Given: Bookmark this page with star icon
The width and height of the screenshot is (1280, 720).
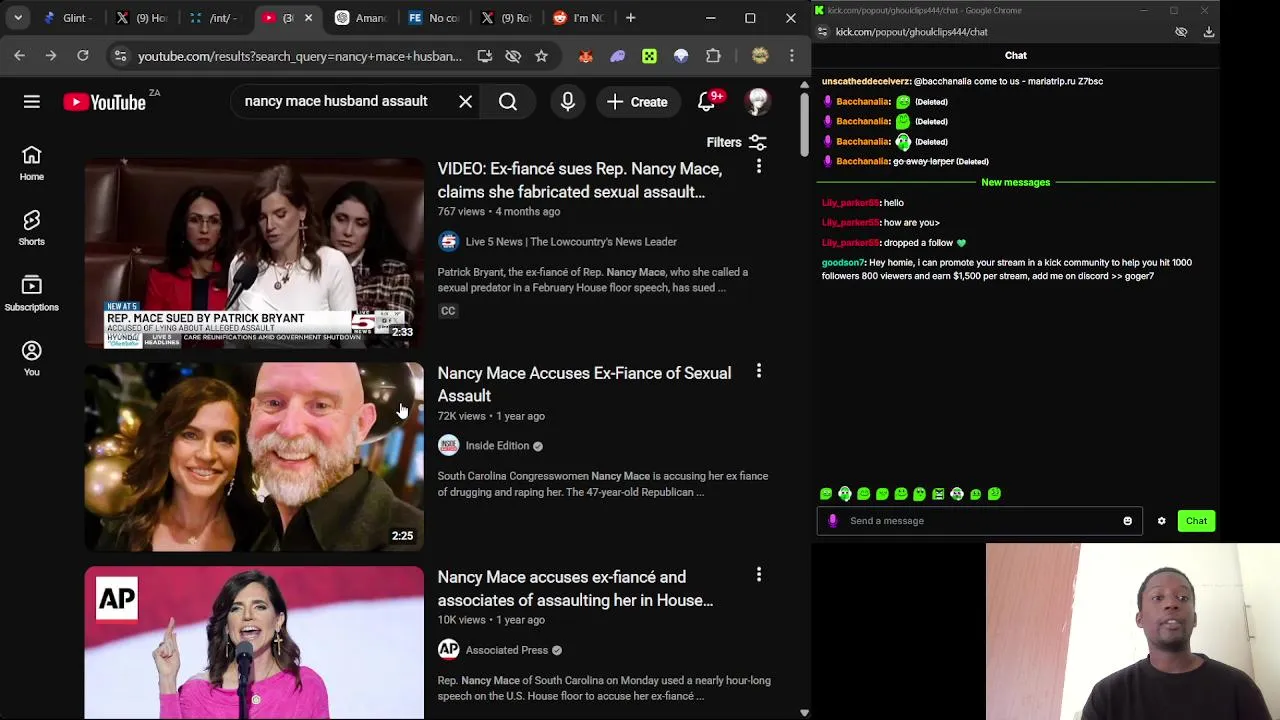Looking at the screenshot, I should tap(541, 56).
